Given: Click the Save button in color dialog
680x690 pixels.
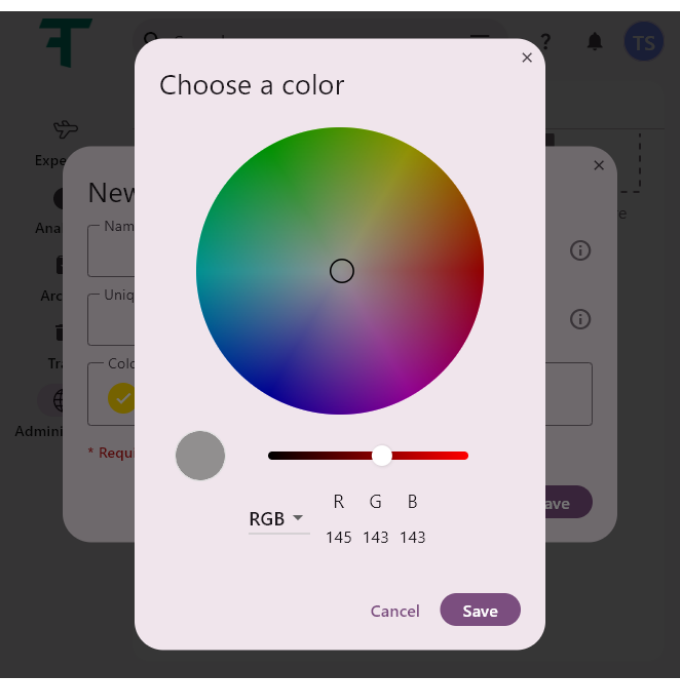Looking at the screenshot, I should [x=480, y=610].
